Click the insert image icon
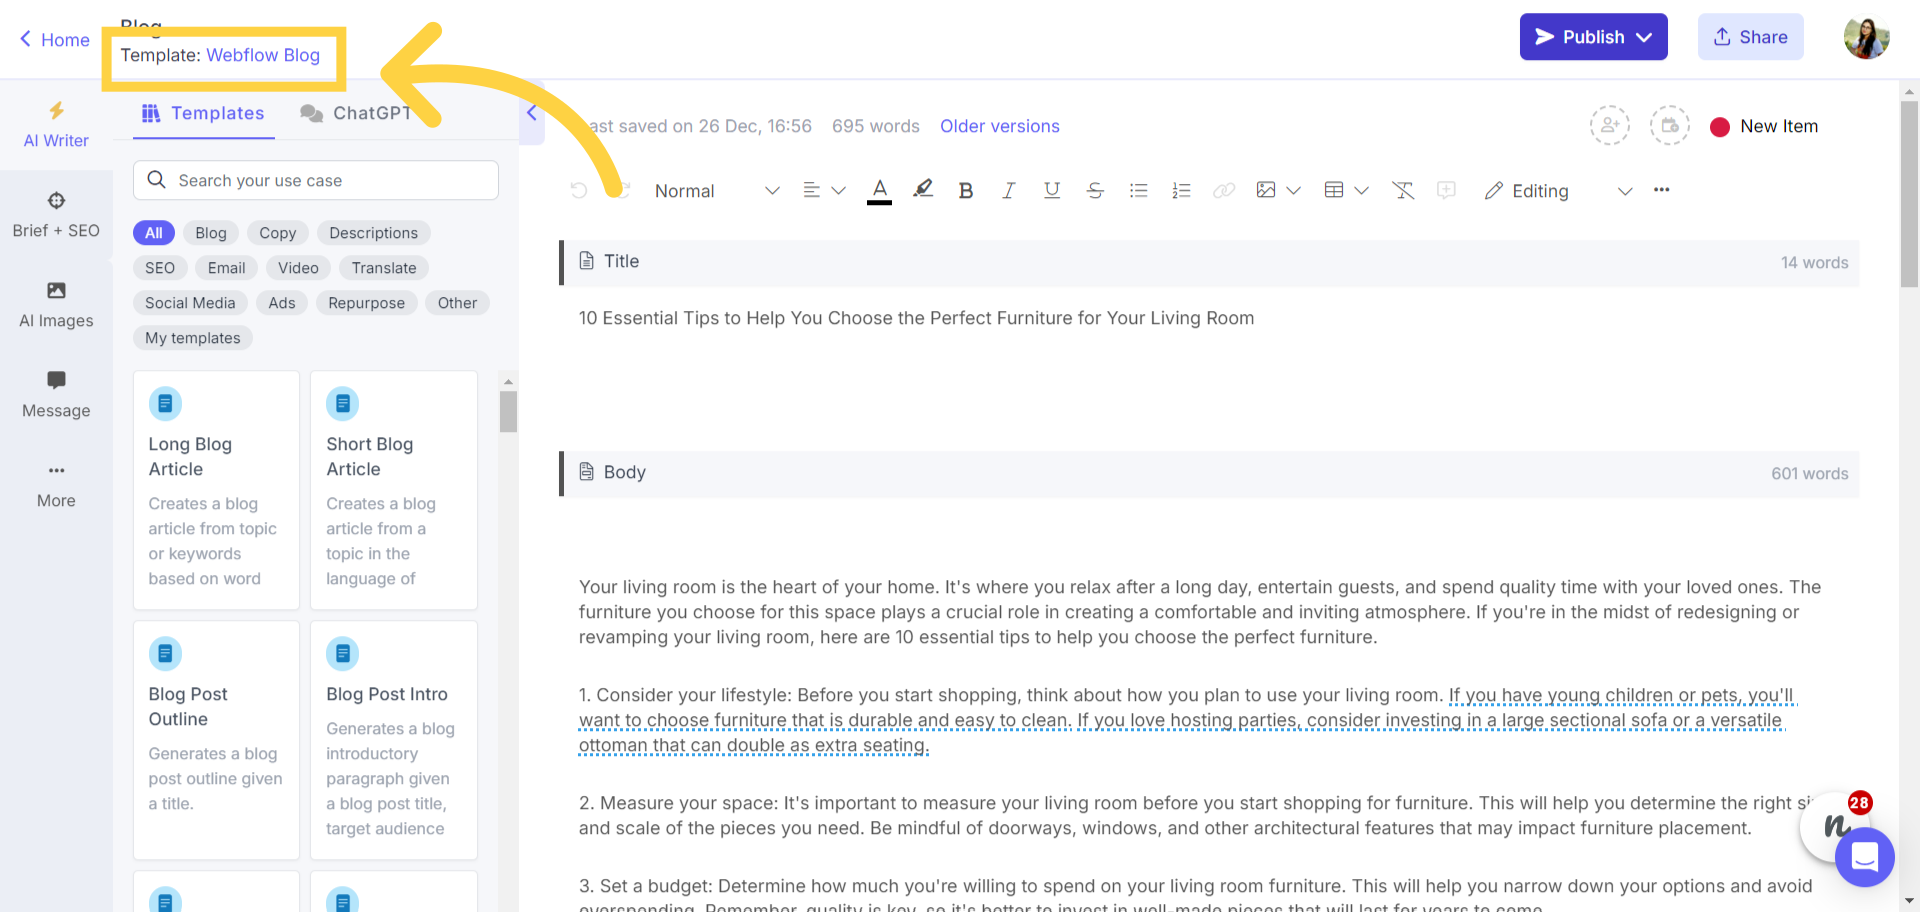The height and width of the screenshot is (912, 1920). click(x=1266, y=190)
